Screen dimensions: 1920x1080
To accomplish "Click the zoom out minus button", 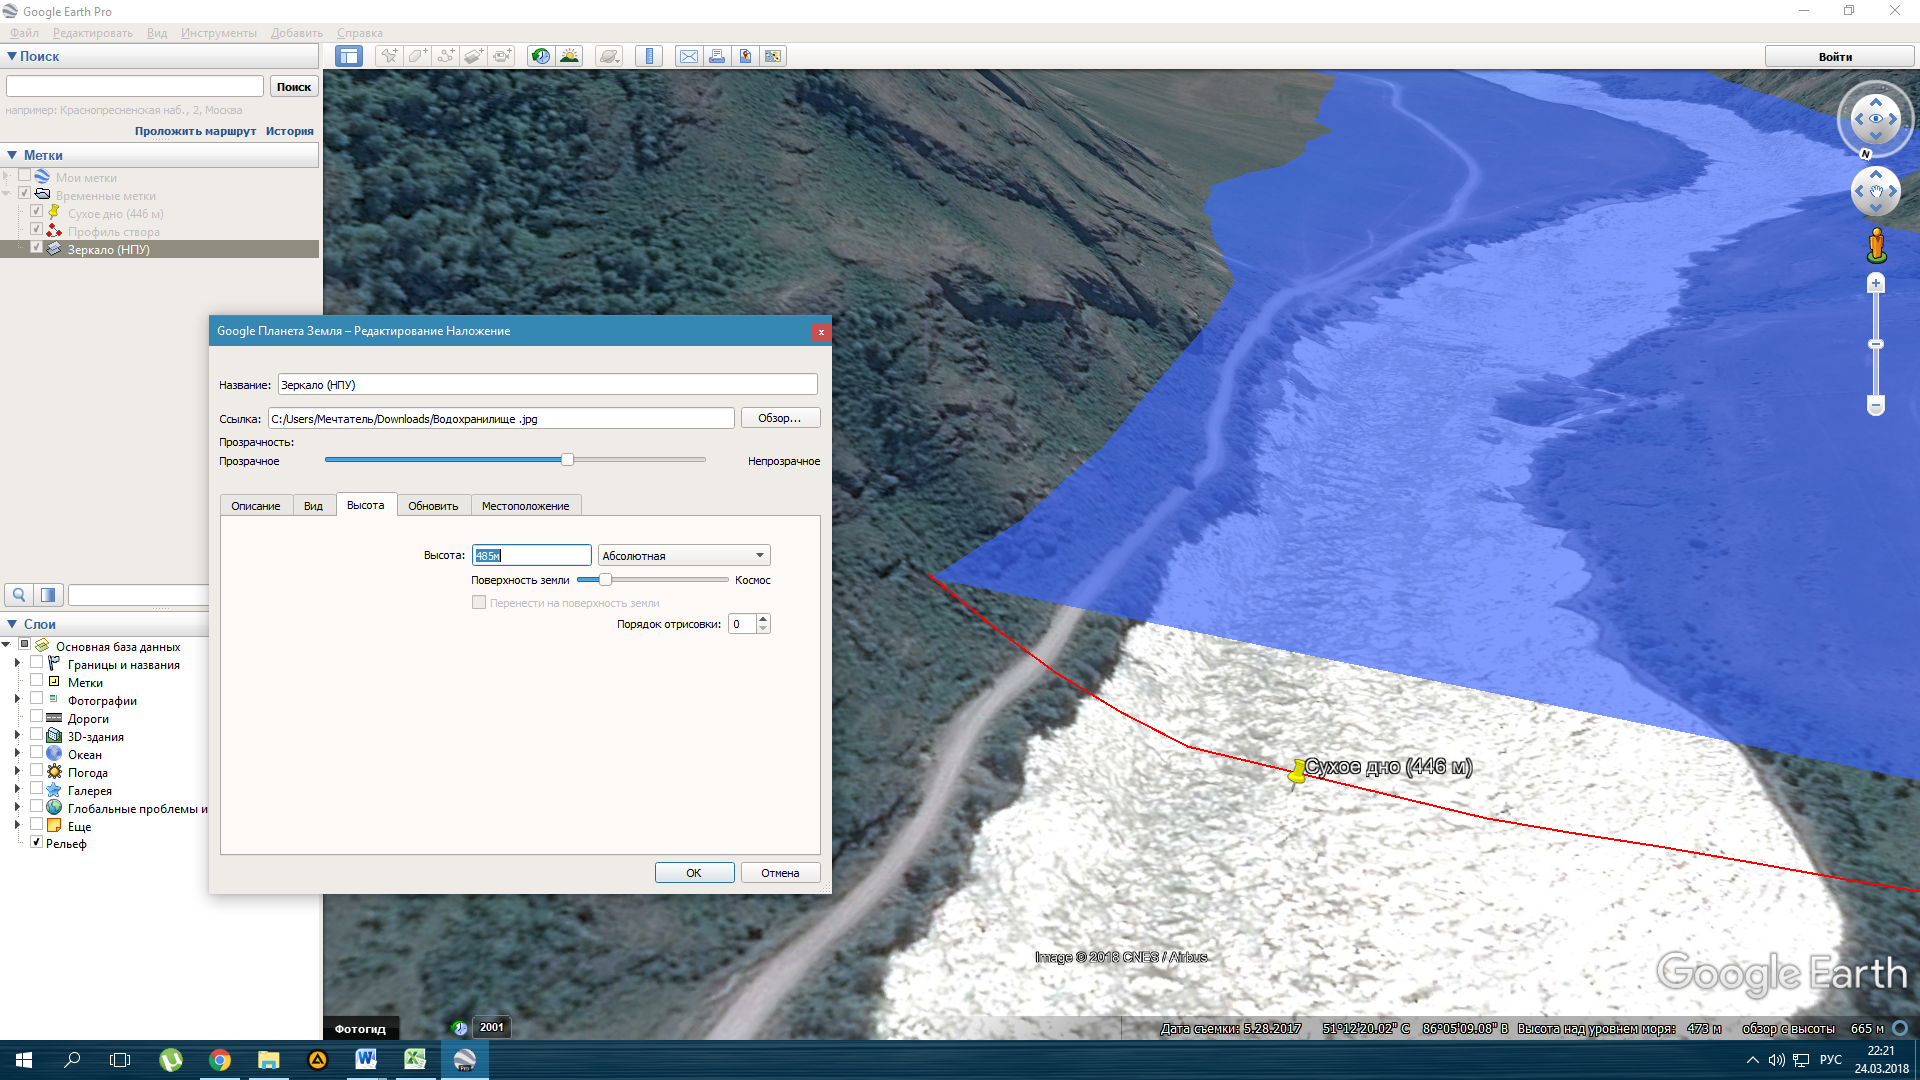I will pos(1876,405).
